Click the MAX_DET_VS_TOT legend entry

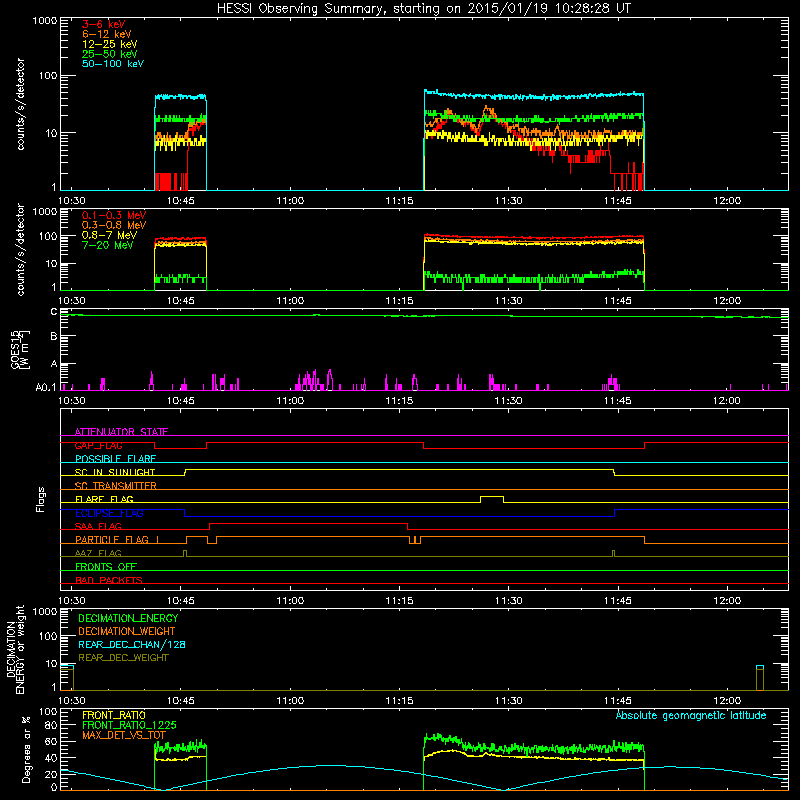123,735
